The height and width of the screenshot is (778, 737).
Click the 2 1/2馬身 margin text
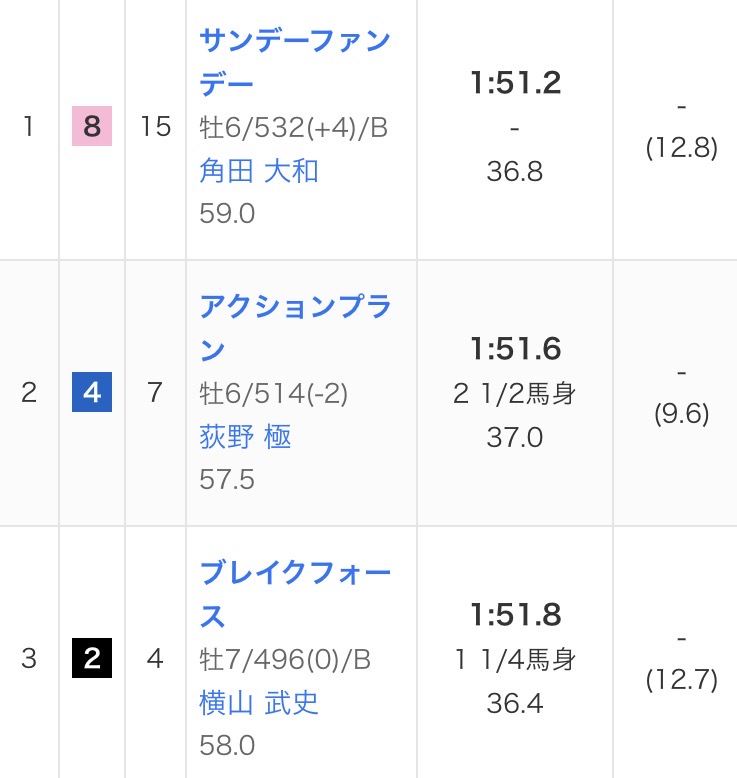click(x=515, y=394)
